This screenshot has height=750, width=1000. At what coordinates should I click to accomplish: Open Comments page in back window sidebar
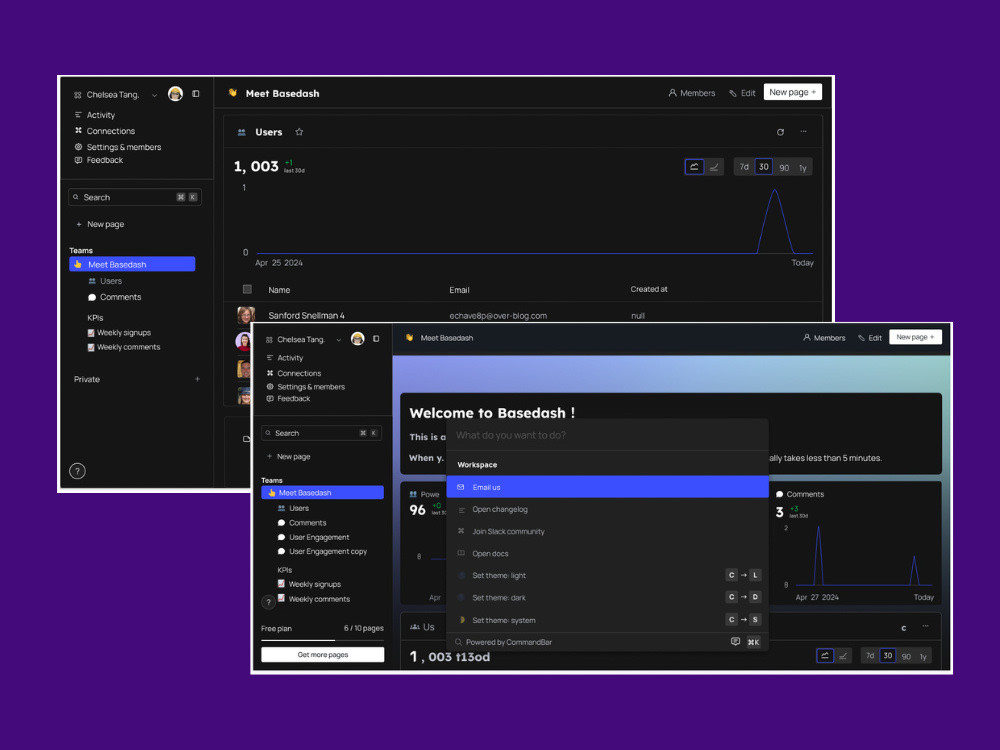tap(115, 297)
